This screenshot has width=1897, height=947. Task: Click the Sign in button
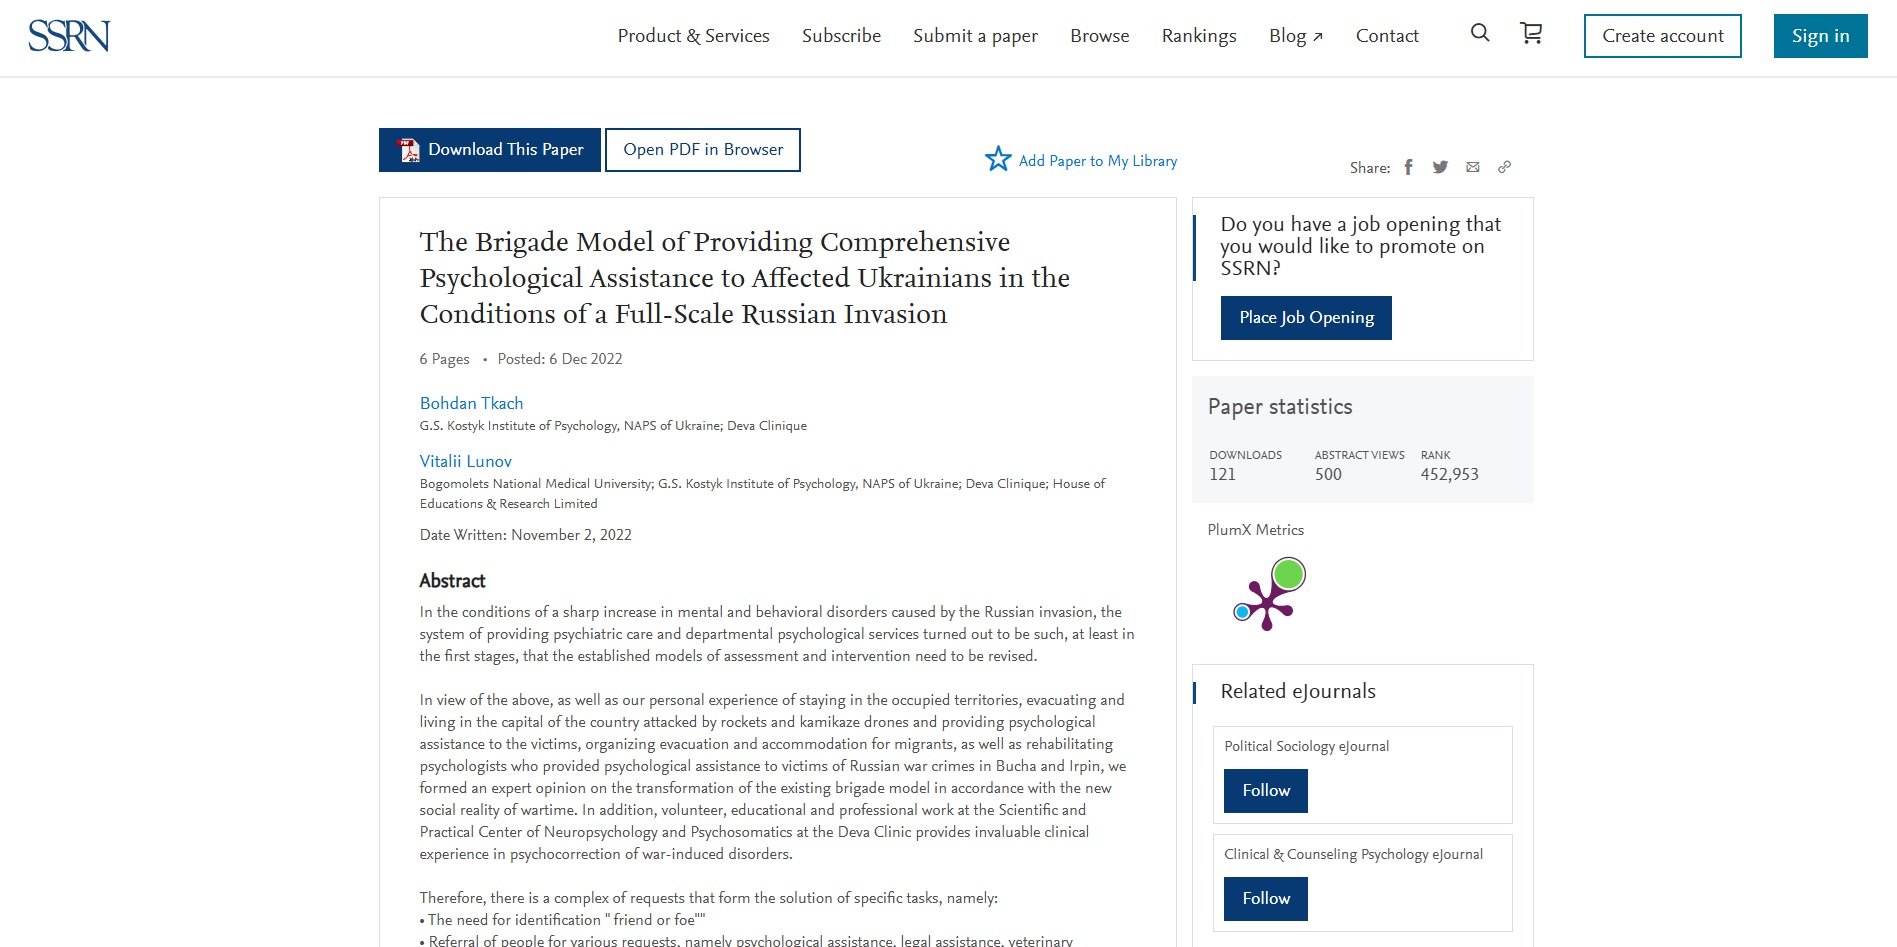click(1820, 36)
